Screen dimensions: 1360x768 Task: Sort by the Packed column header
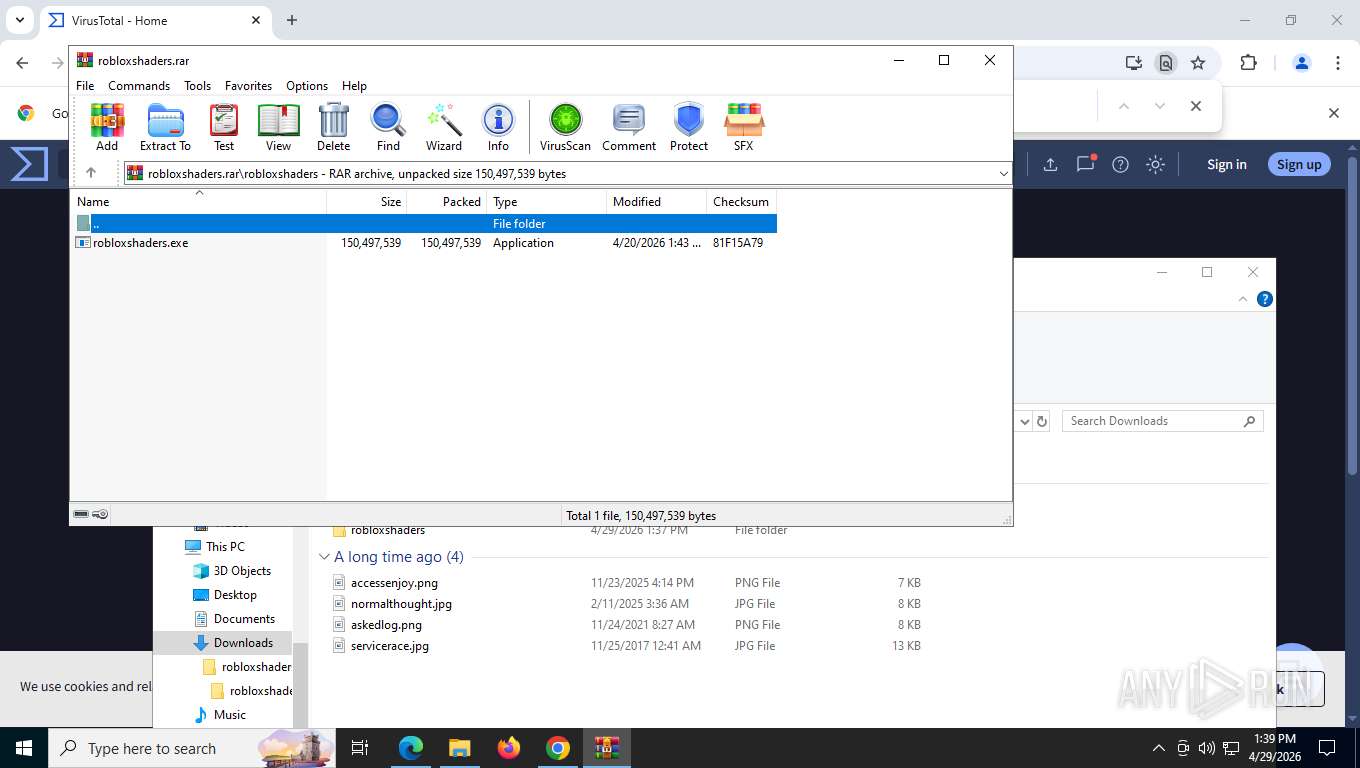tap(446, 201)
